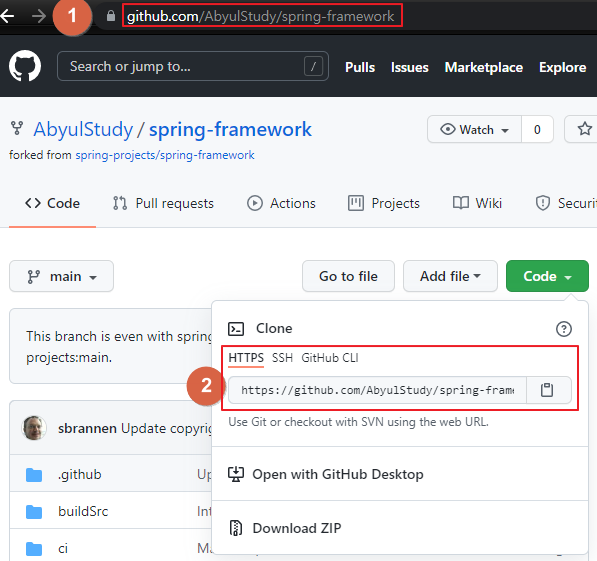The width and height of the screenshot is (597, 561).
Task: Click the browser forward arrow
Action: [x=38, y=16]
